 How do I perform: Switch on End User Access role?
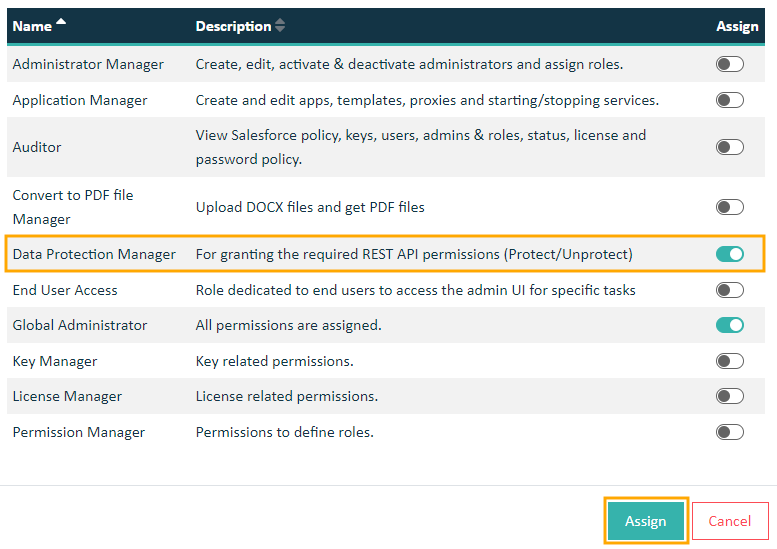[x=729, y=290]
